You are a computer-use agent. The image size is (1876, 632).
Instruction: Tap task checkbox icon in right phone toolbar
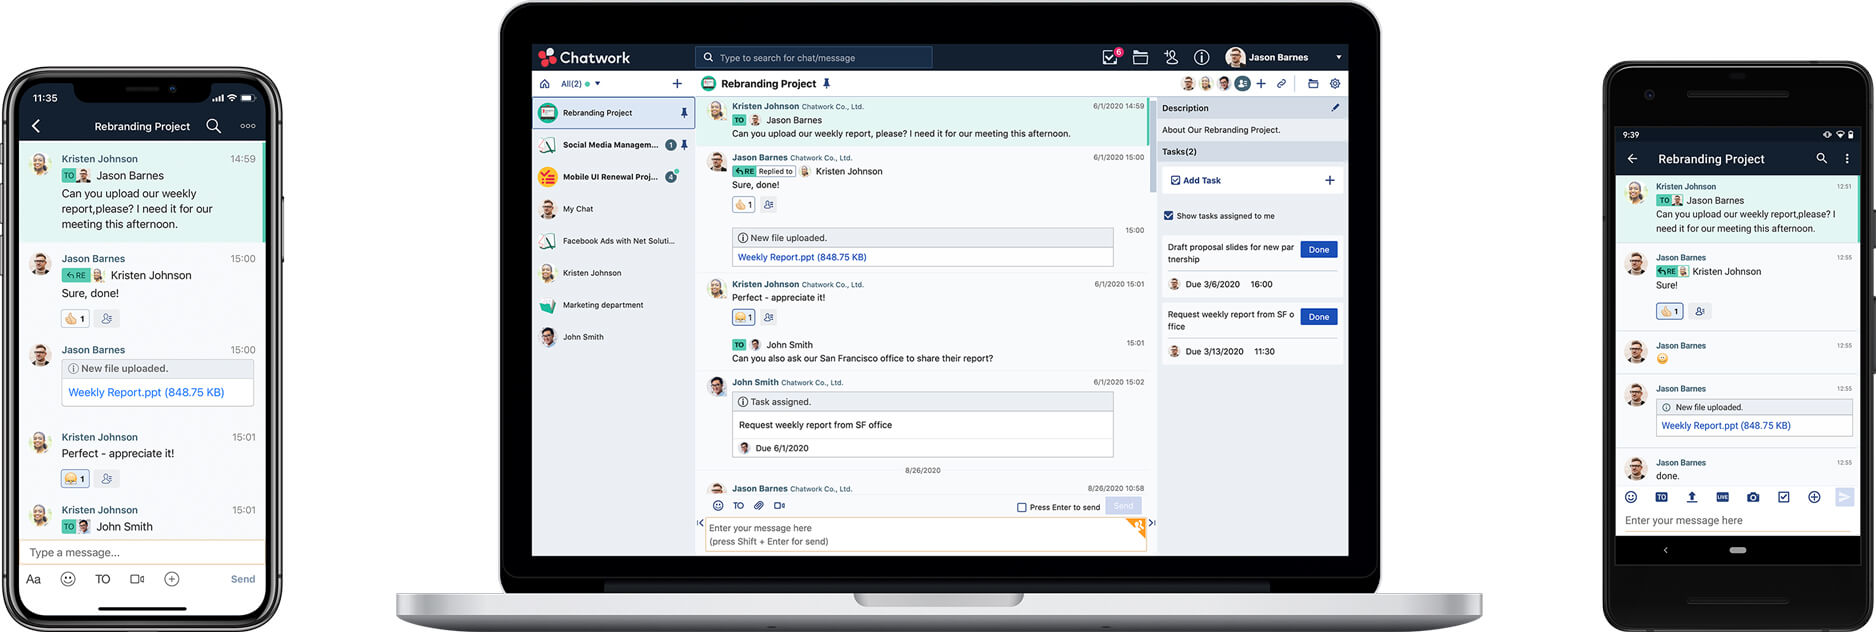[x=1783, y=497]
